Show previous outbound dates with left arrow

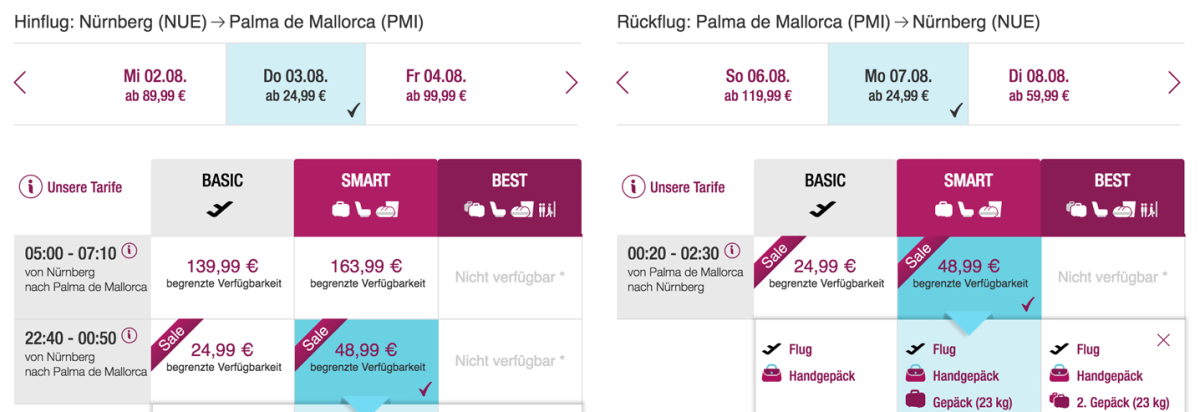click(20, 82)
